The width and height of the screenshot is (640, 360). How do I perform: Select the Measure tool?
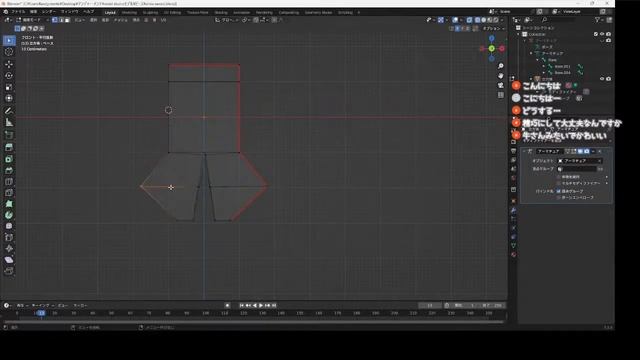[x=9, y=122]
